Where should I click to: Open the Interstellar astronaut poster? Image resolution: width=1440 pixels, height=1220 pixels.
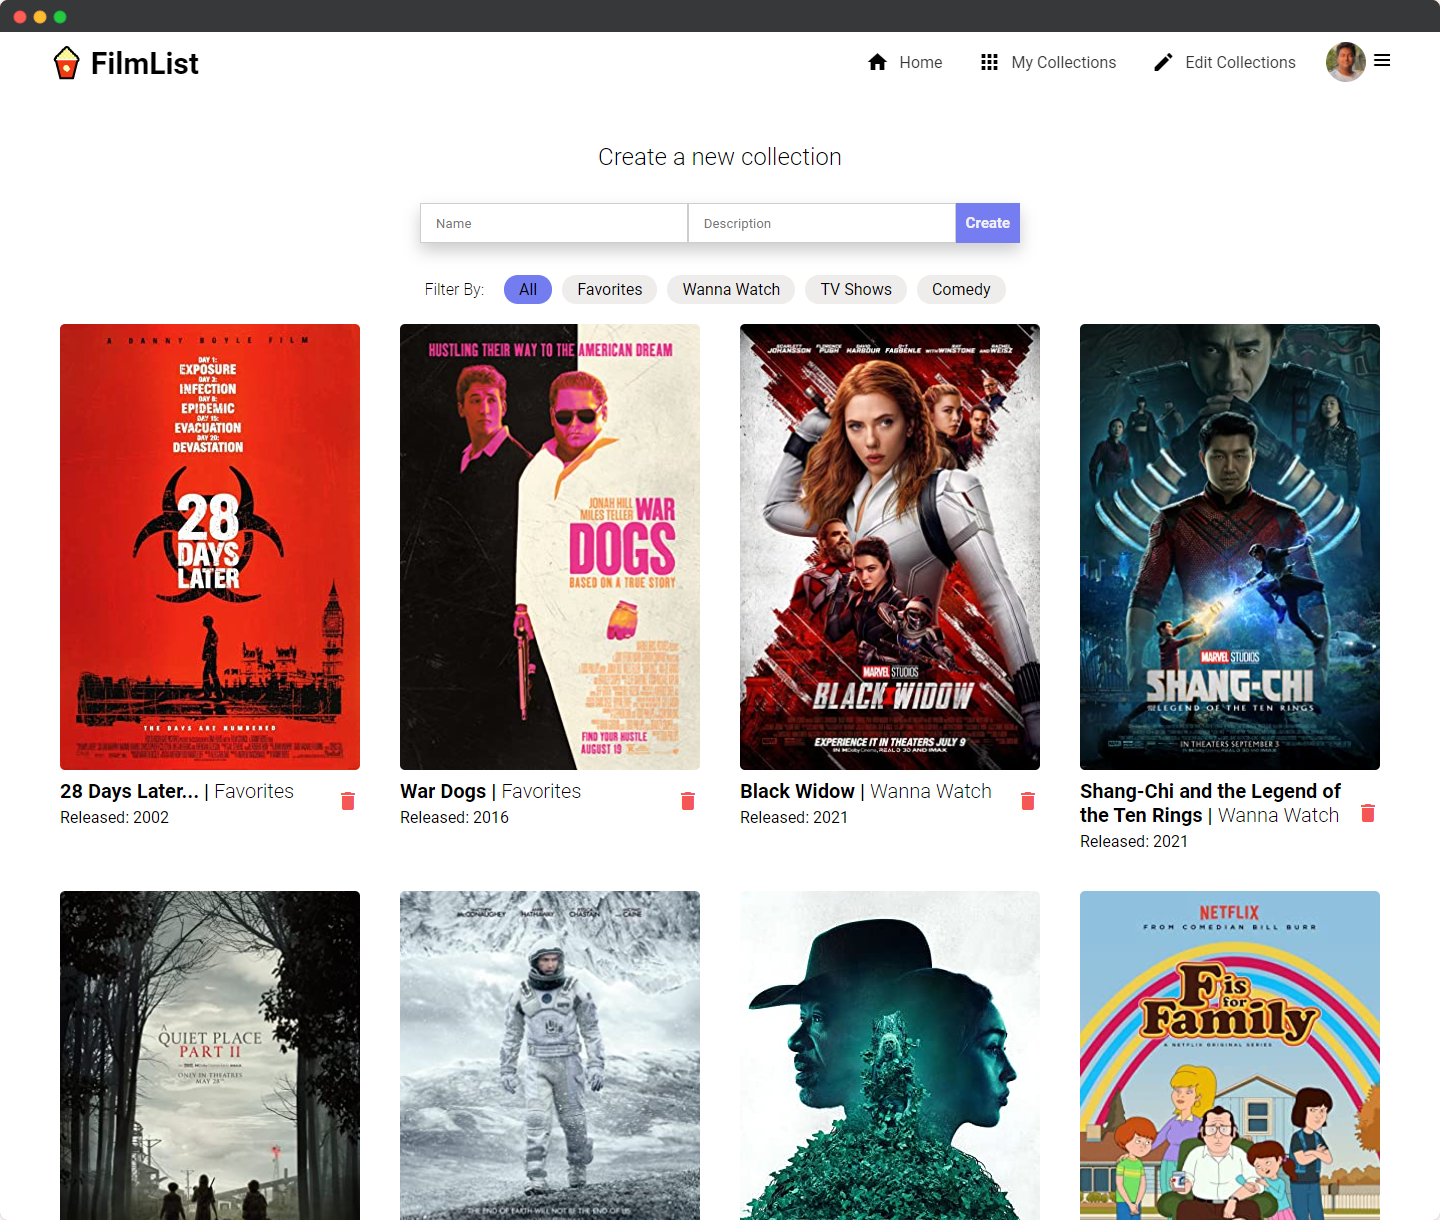click(550, 1055)
